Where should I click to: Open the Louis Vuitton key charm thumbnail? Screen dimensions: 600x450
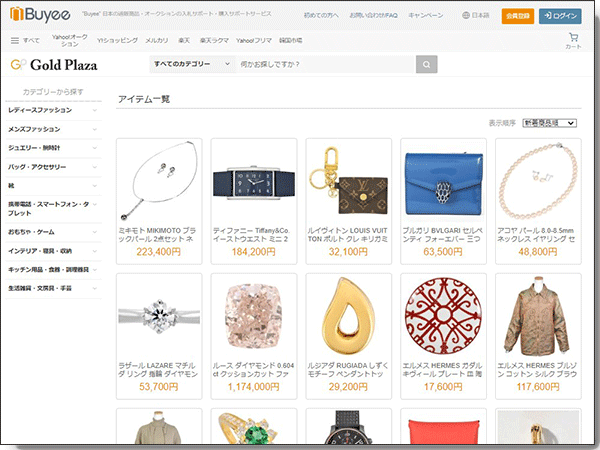[349, 181]
